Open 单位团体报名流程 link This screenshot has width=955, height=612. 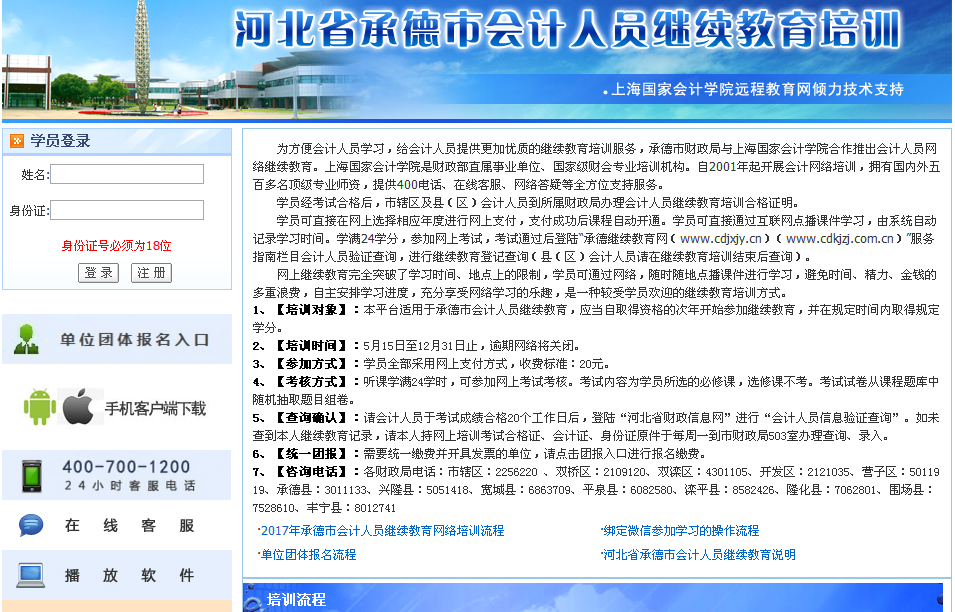308,554
